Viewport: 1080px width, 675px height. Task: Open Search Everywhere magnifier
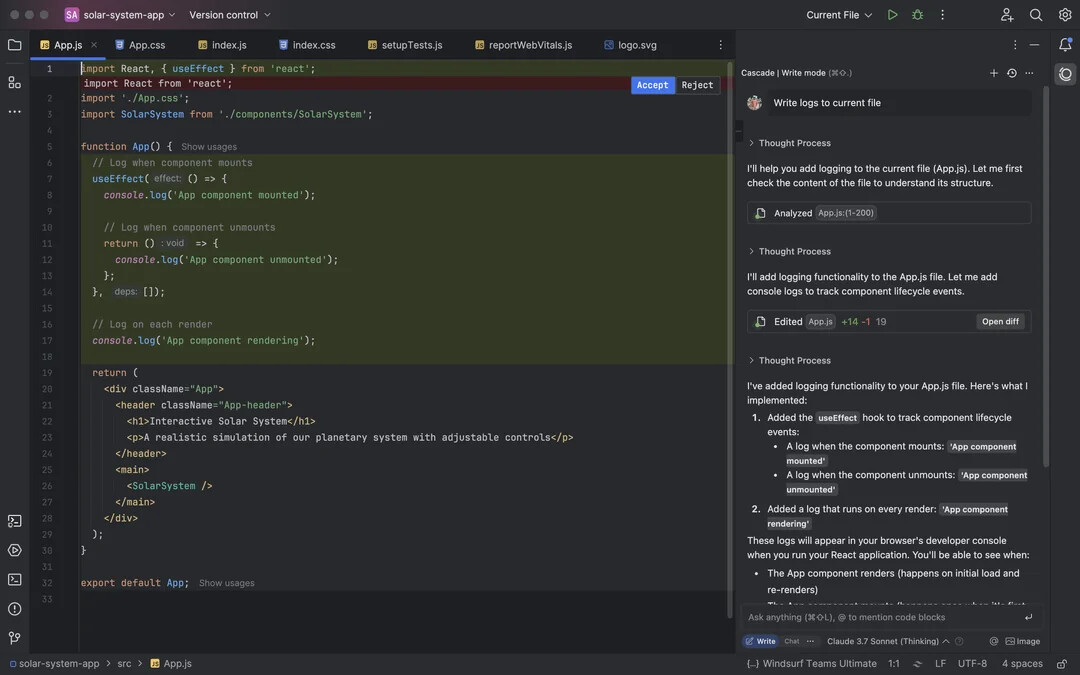click(x=1036, y=14)
